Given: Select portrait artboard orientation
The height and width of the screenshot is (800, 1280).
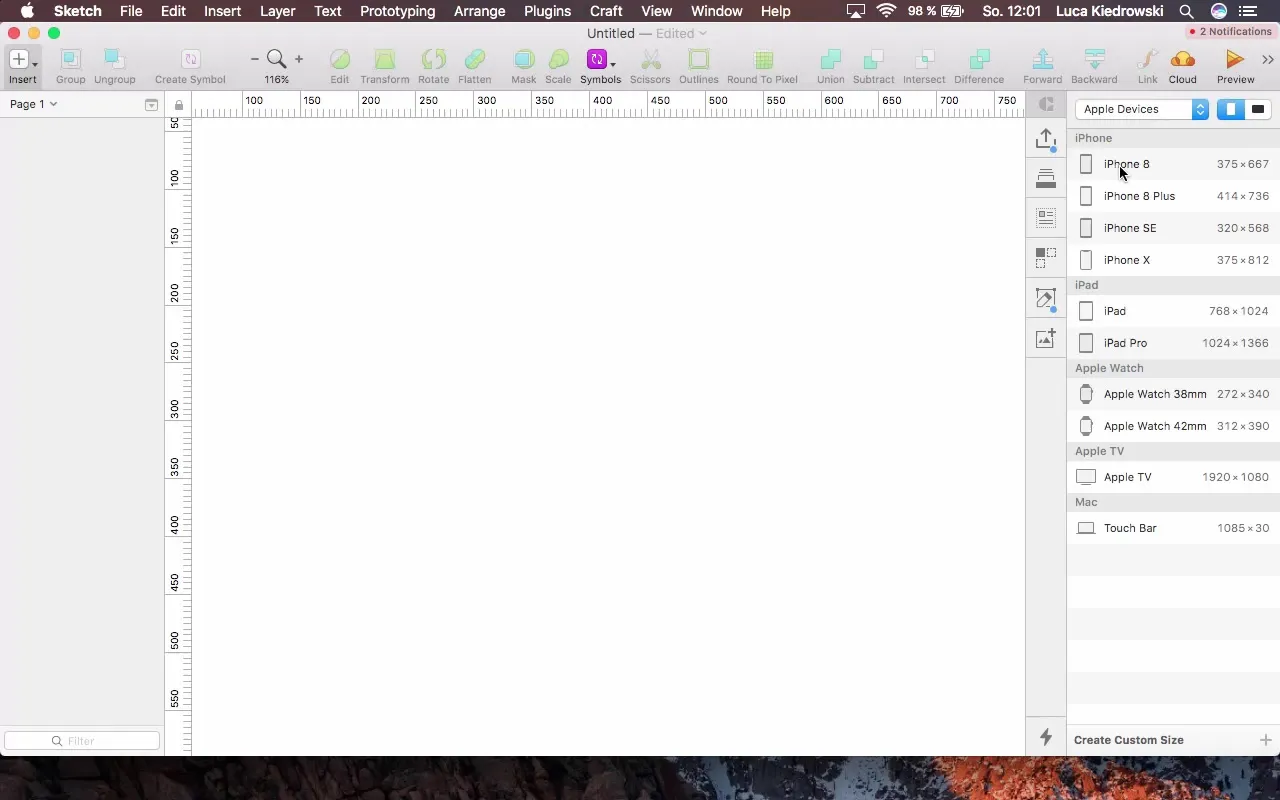Looking at the screenshot, I should pyautogui.click(x=1231, y=109).
